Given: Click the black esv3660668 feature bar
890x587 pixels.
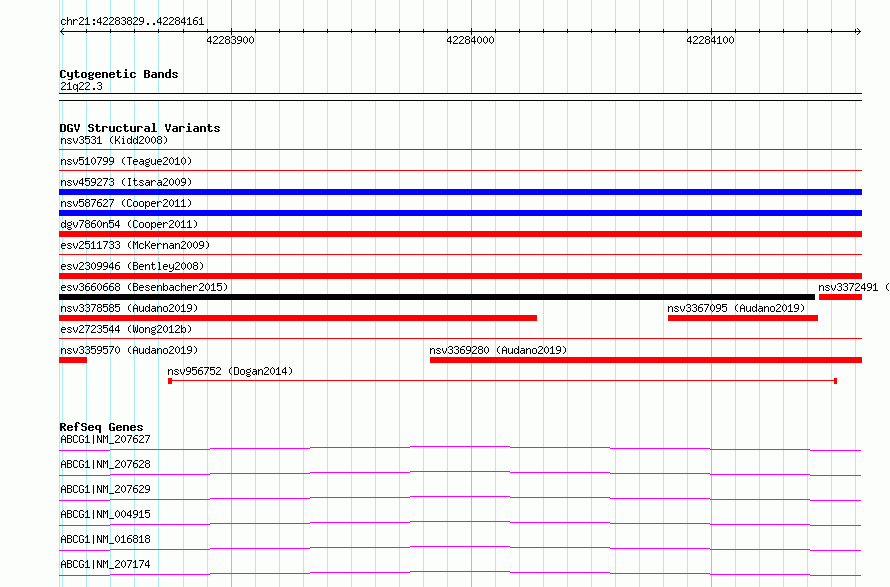Looking at the screenshot, I should (437, 297).
